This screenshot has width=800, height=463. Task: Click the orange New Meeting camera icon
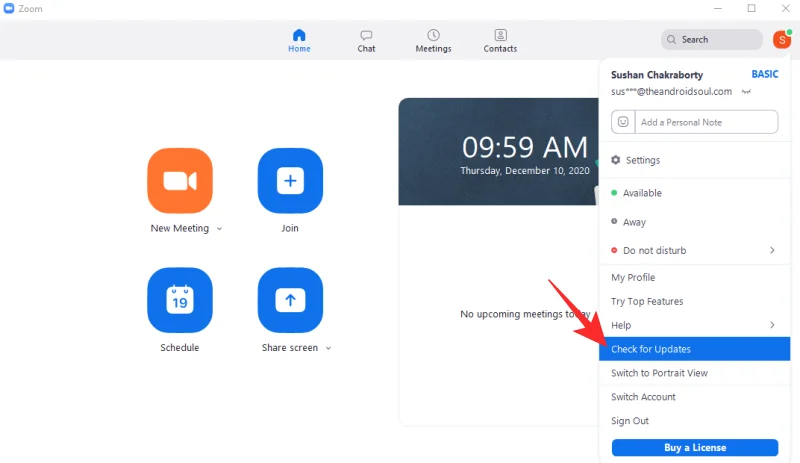tap(180, 181)
